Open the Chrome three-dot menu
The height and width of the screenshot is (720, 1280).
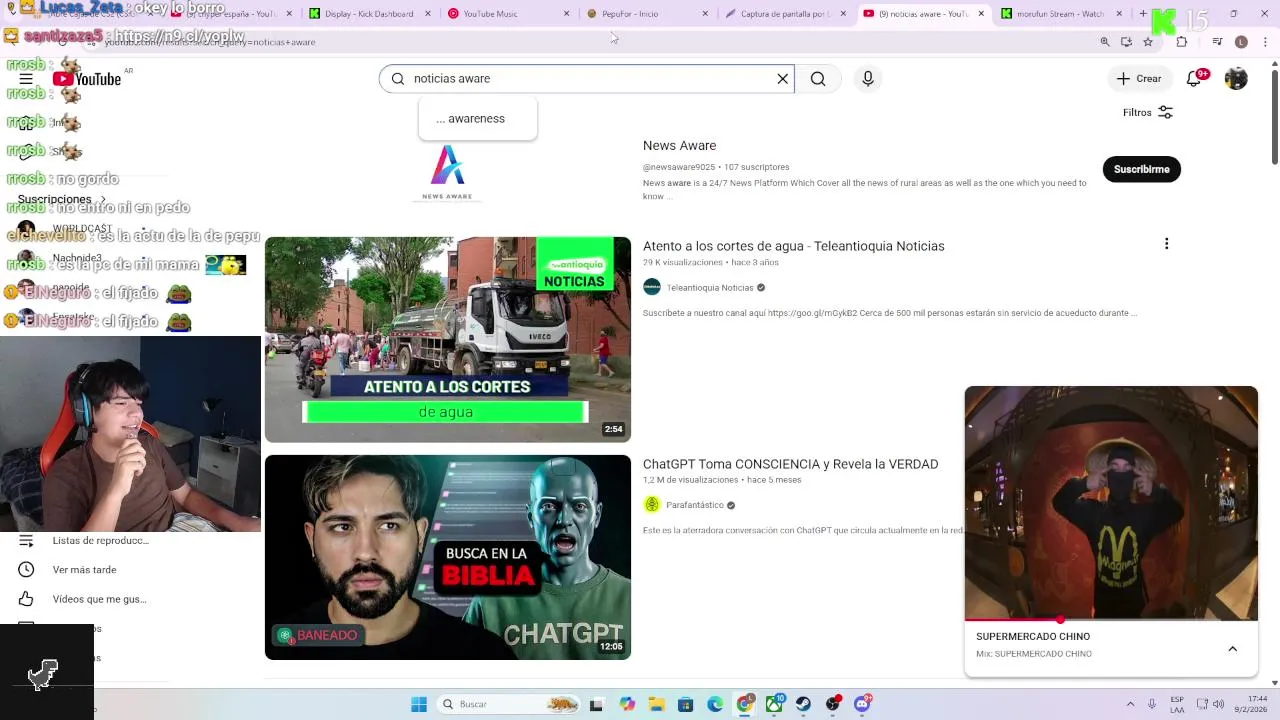click(x=1263, y=42)
